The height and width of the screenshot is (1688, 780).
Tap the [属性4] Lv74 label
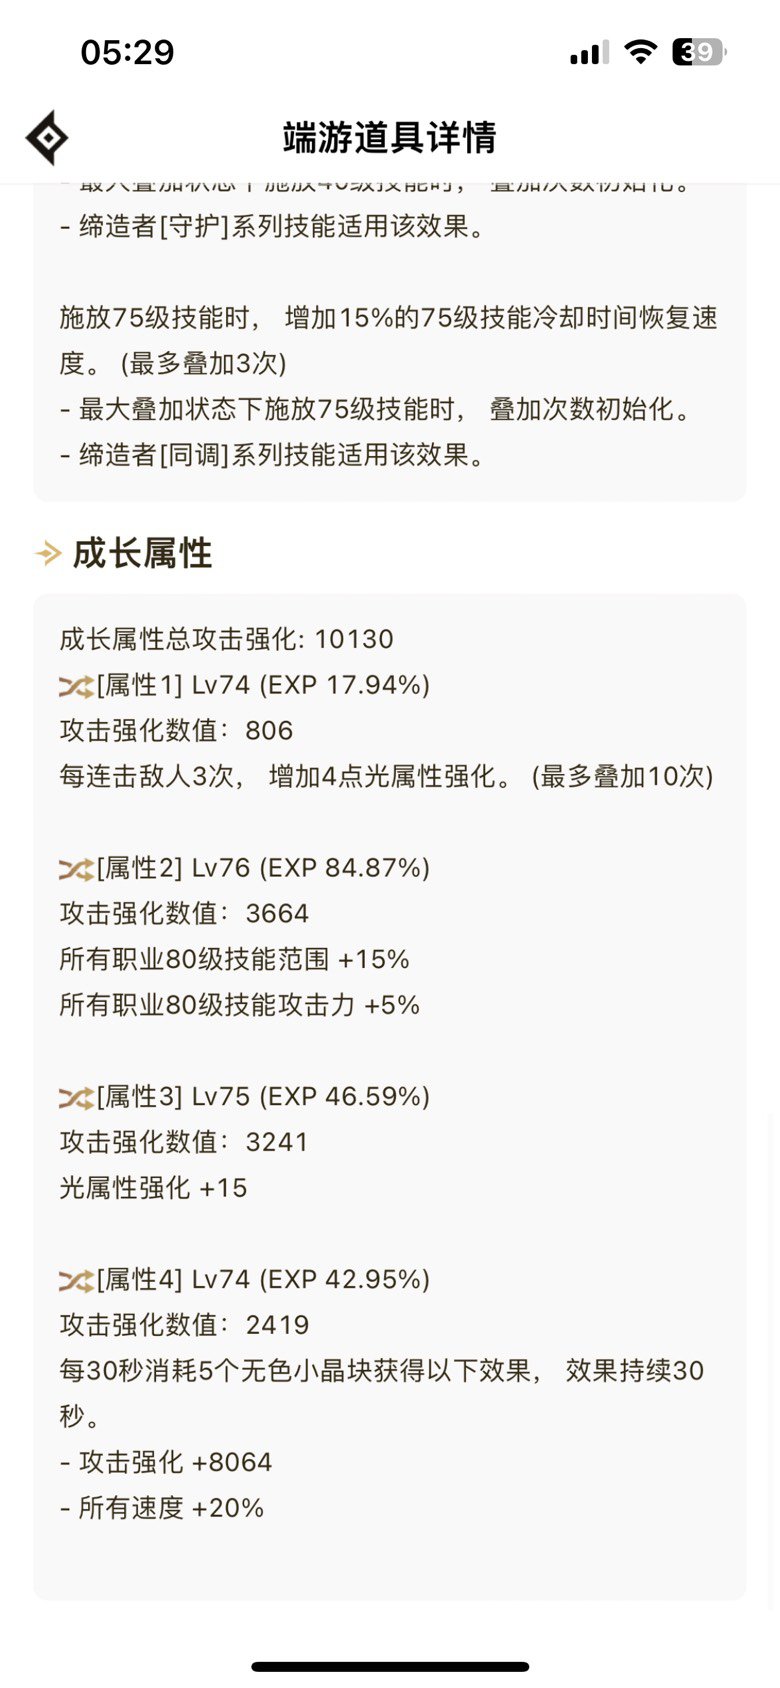(174, 1281)
